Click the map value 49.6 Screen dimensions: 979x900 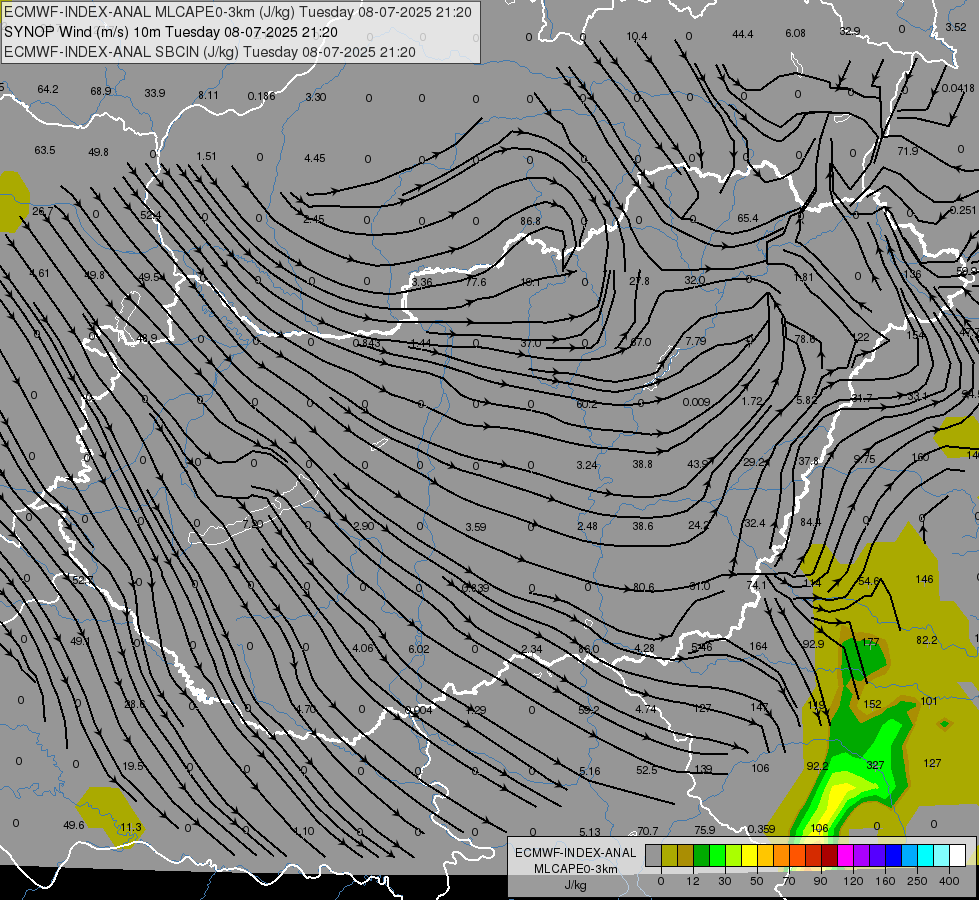74,825
